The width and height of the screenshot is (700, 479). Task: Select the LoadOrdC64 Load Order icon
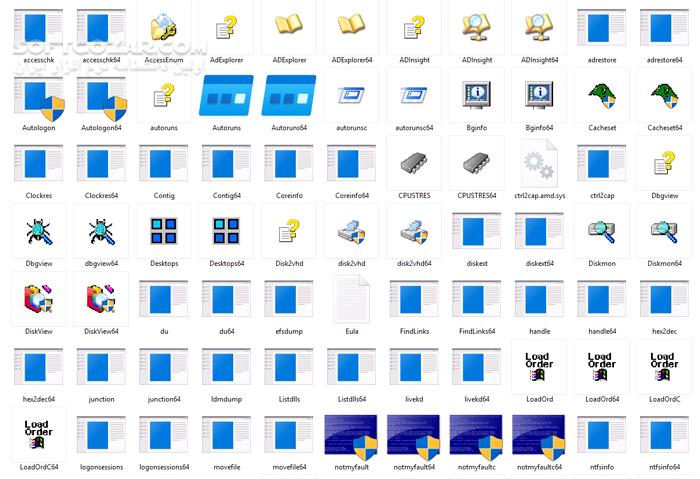pyautogui.click(x=39, y=434)
